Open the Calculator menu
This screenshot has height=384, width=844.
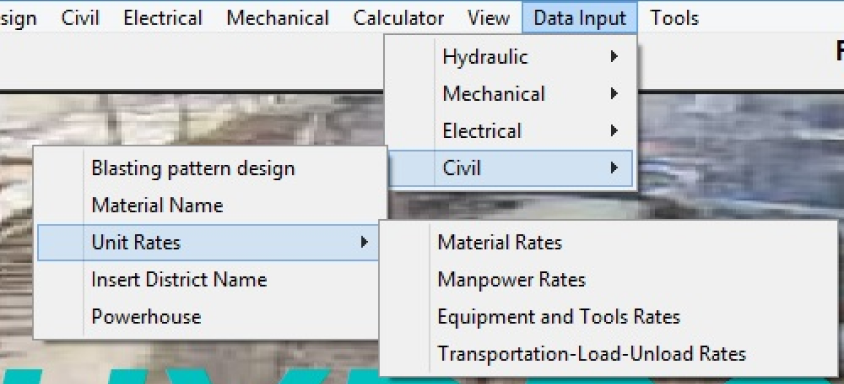click(398, 18)
